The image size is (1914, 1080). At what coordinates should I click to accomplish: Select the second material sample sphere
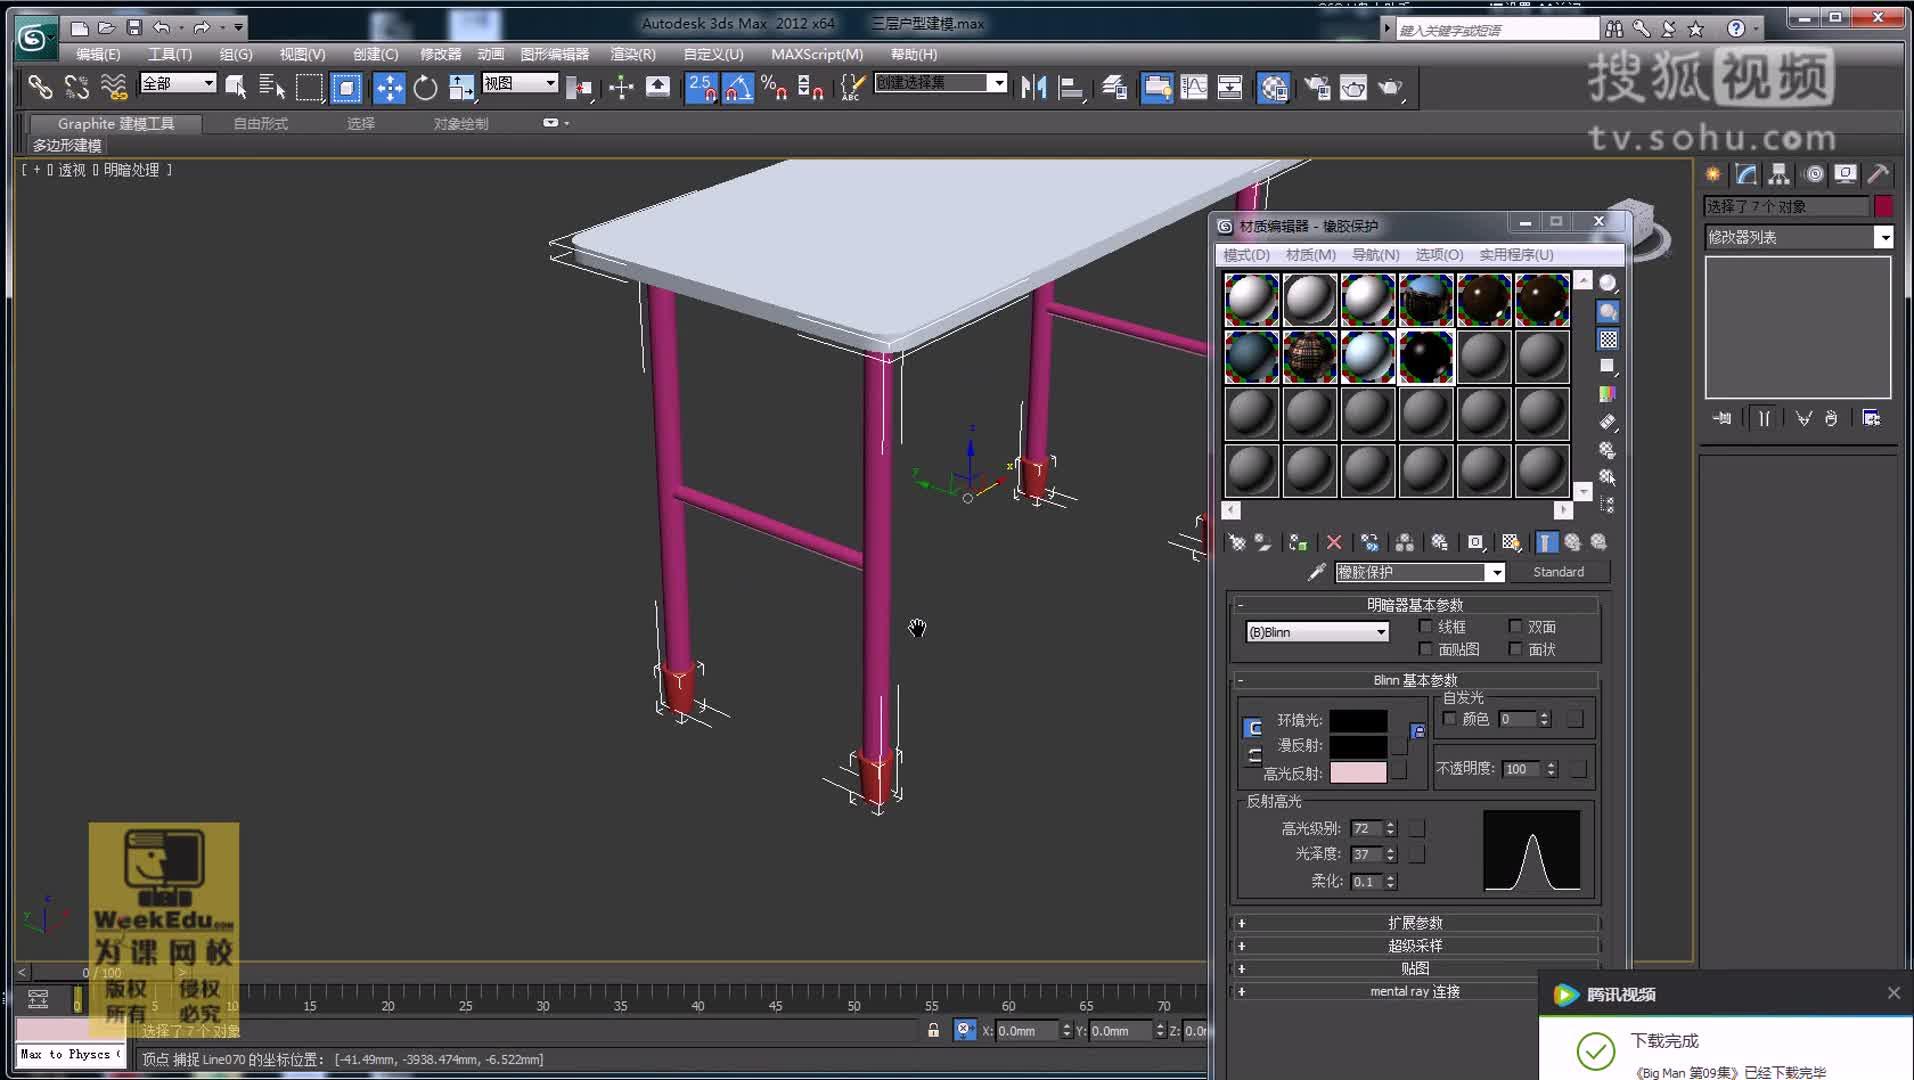tap(1310, 299)
